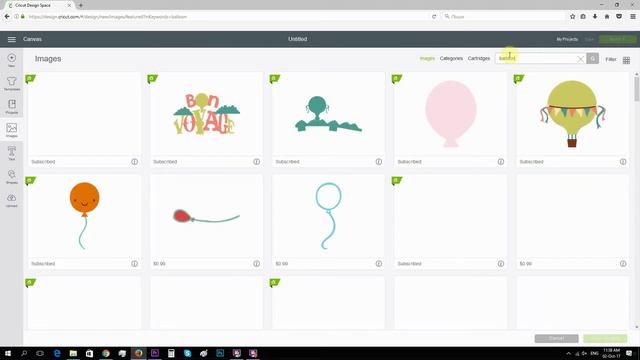
Task: Go to browser home icon
Action: pos(607,16)
